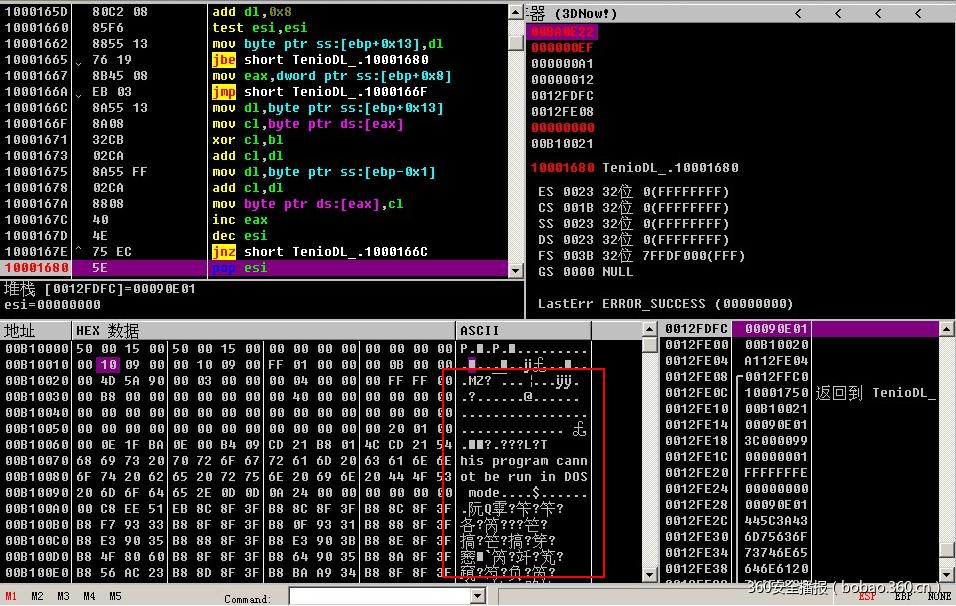The image size is (956, 606).
Task: Click the ASCII column header
Action: [523, 330]
